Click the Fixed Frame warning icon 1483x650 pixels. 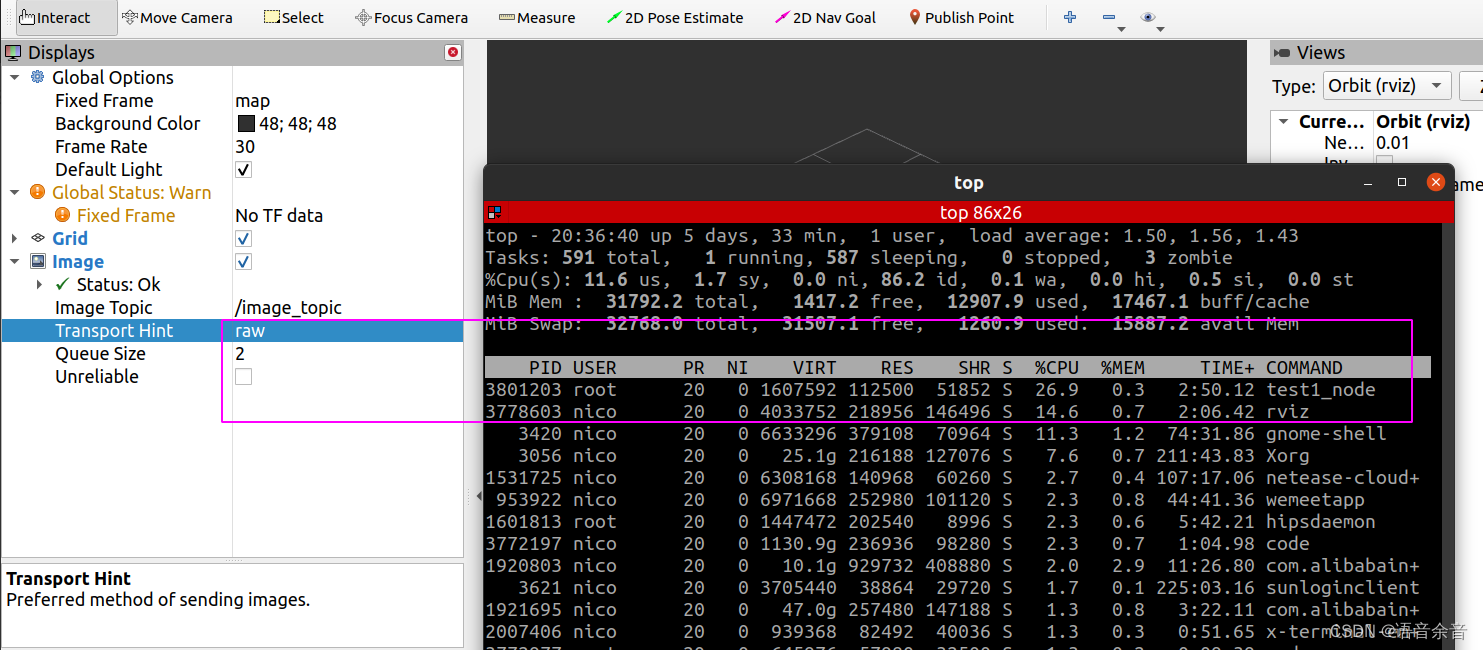(62, 215)
